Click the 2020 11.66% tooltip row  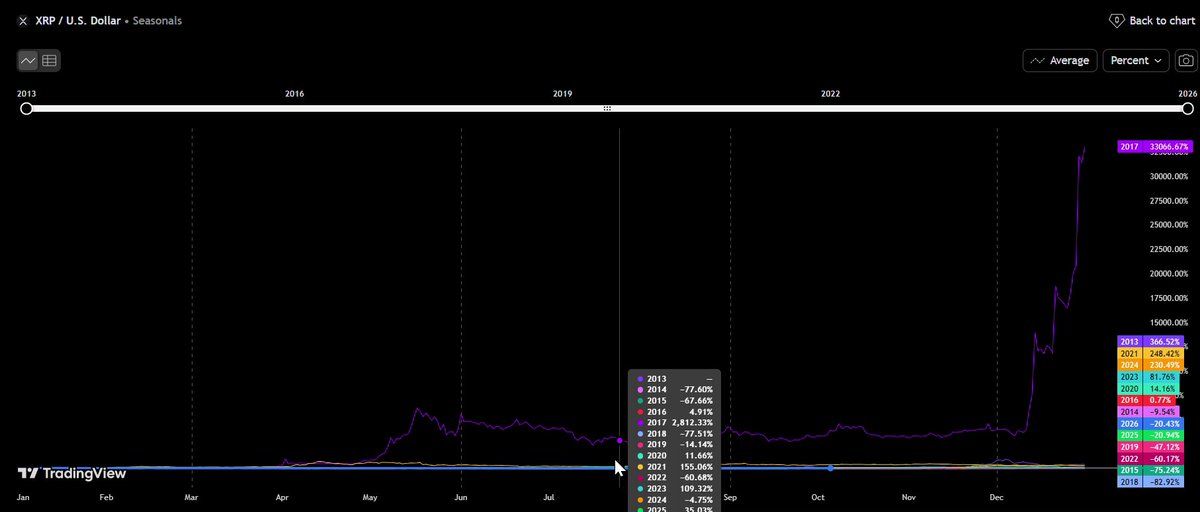coord(674,456)
